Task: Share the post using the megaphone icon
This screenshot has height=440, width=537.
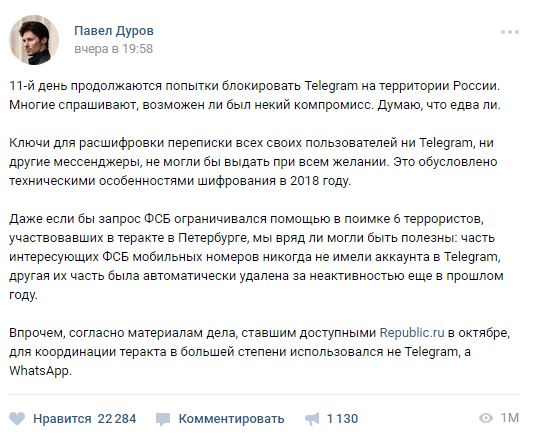Action: click(x=312, y=418)
